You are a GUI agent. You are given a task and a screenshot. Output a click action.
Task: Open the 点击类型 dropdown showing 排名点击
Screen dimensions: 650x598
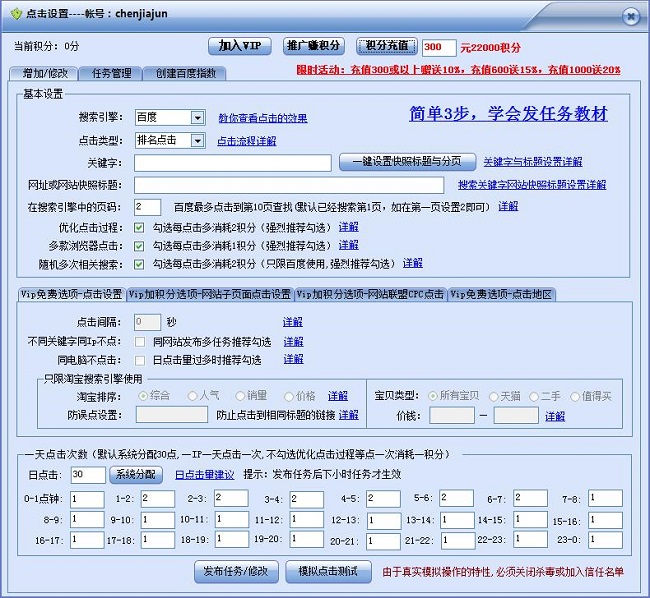[x=170, y=140]
